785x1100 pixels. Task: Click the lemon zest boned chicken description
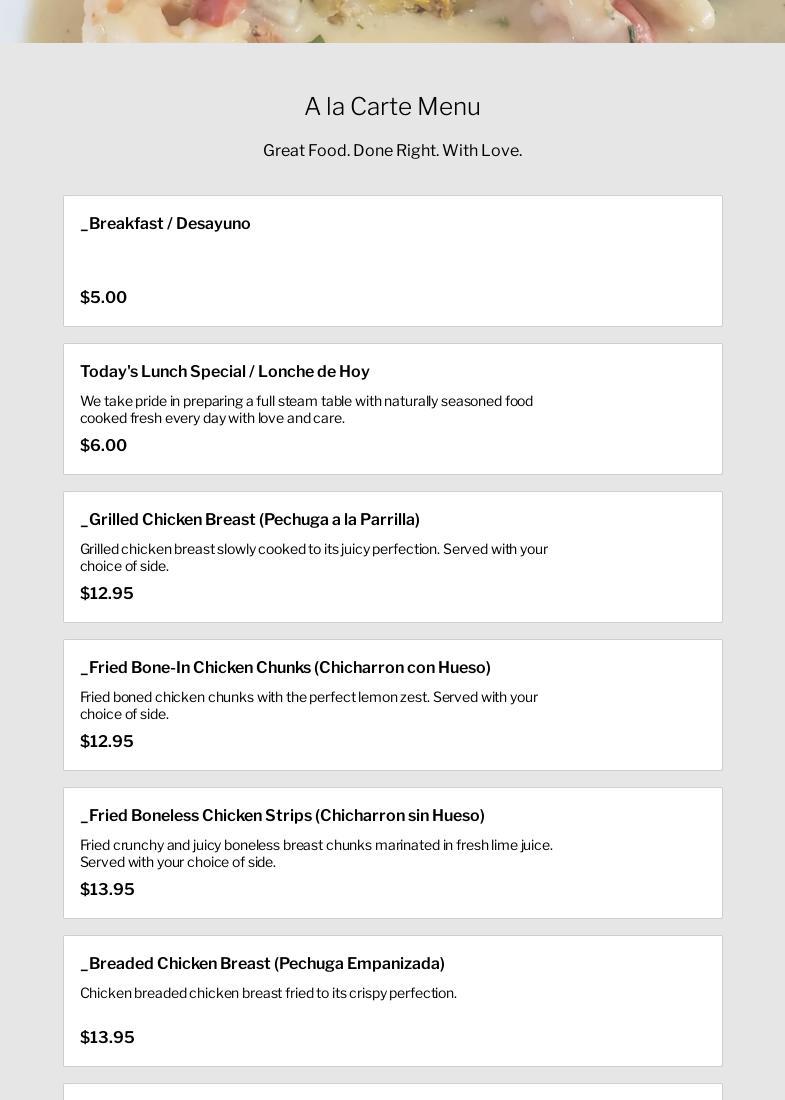point(308,705)
